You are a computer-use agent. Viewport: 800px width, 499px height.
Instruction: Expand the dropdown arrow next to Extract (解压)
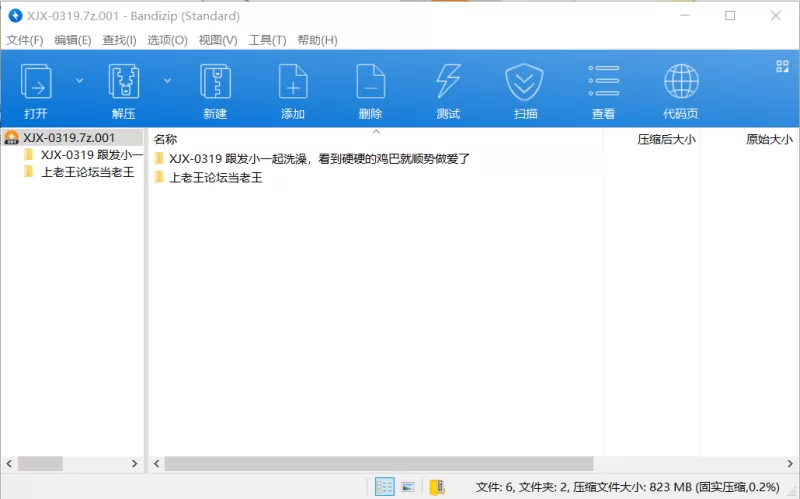point(167,80)
